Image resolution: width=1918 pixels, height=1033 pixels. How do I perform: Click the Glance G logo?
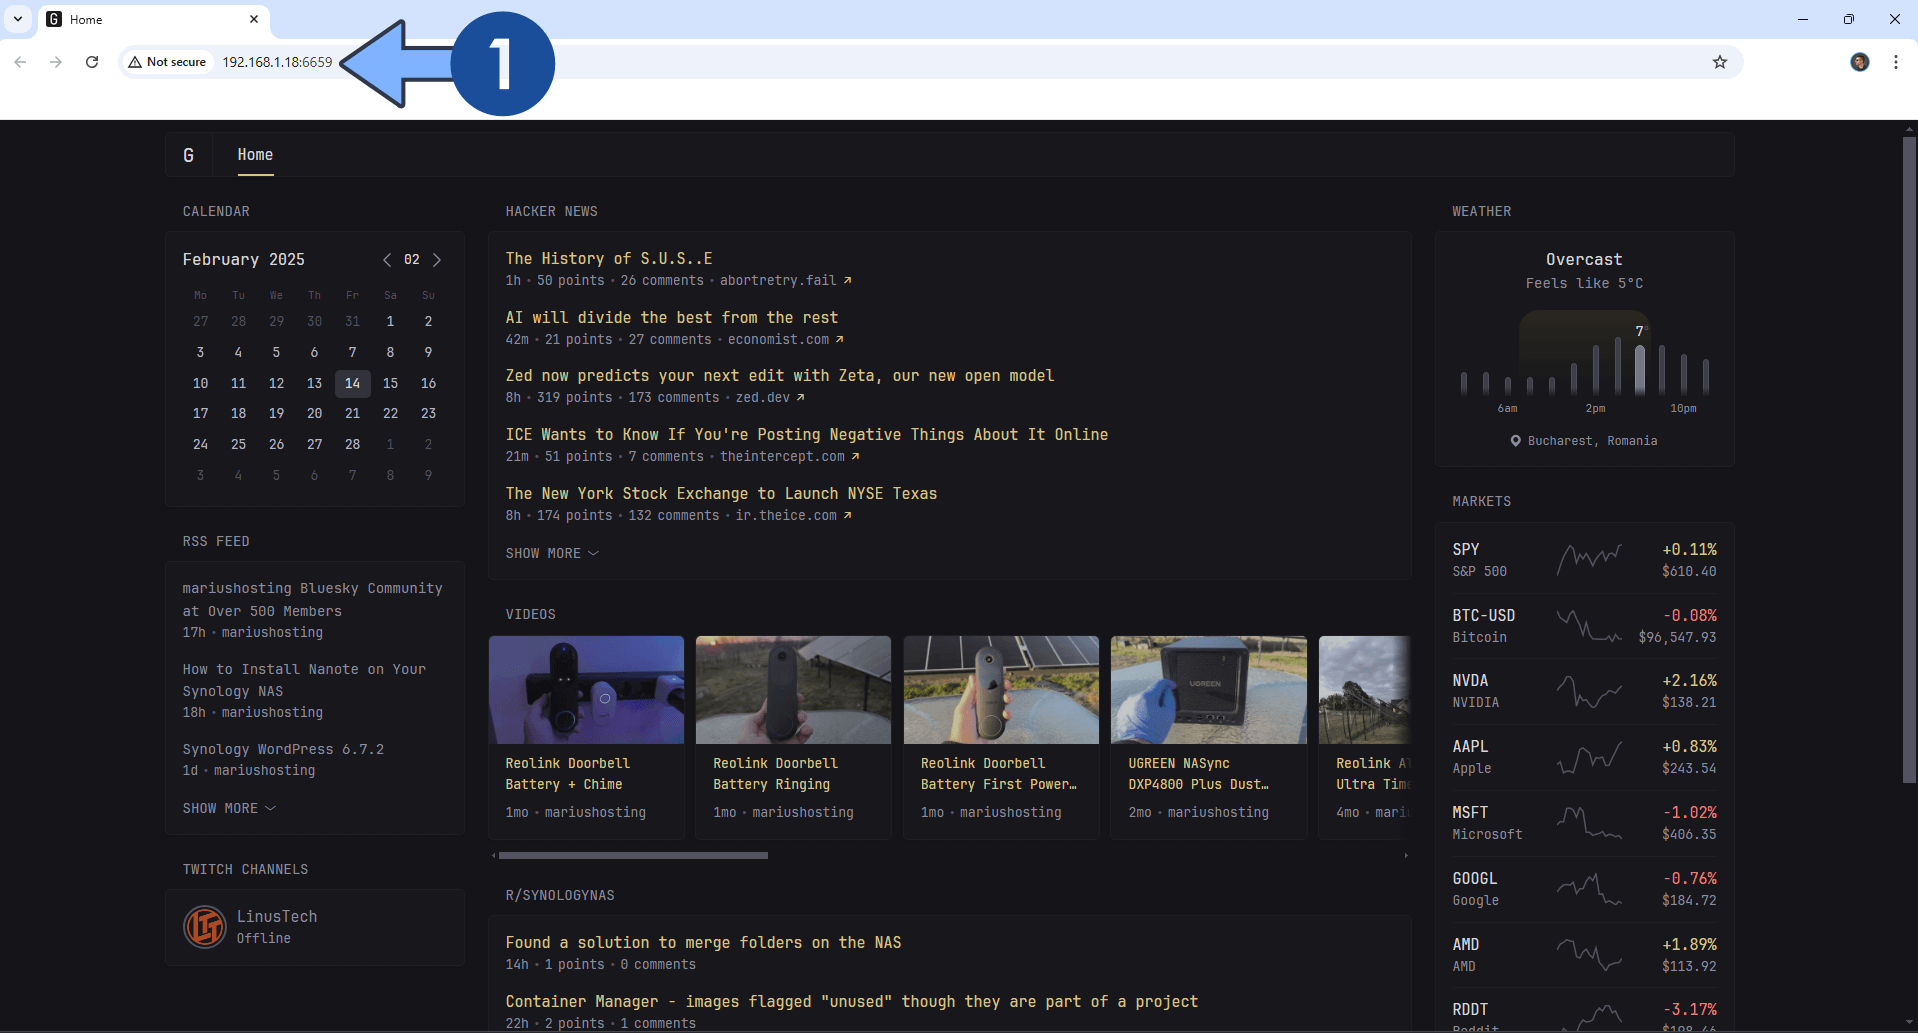coord(188,155)
